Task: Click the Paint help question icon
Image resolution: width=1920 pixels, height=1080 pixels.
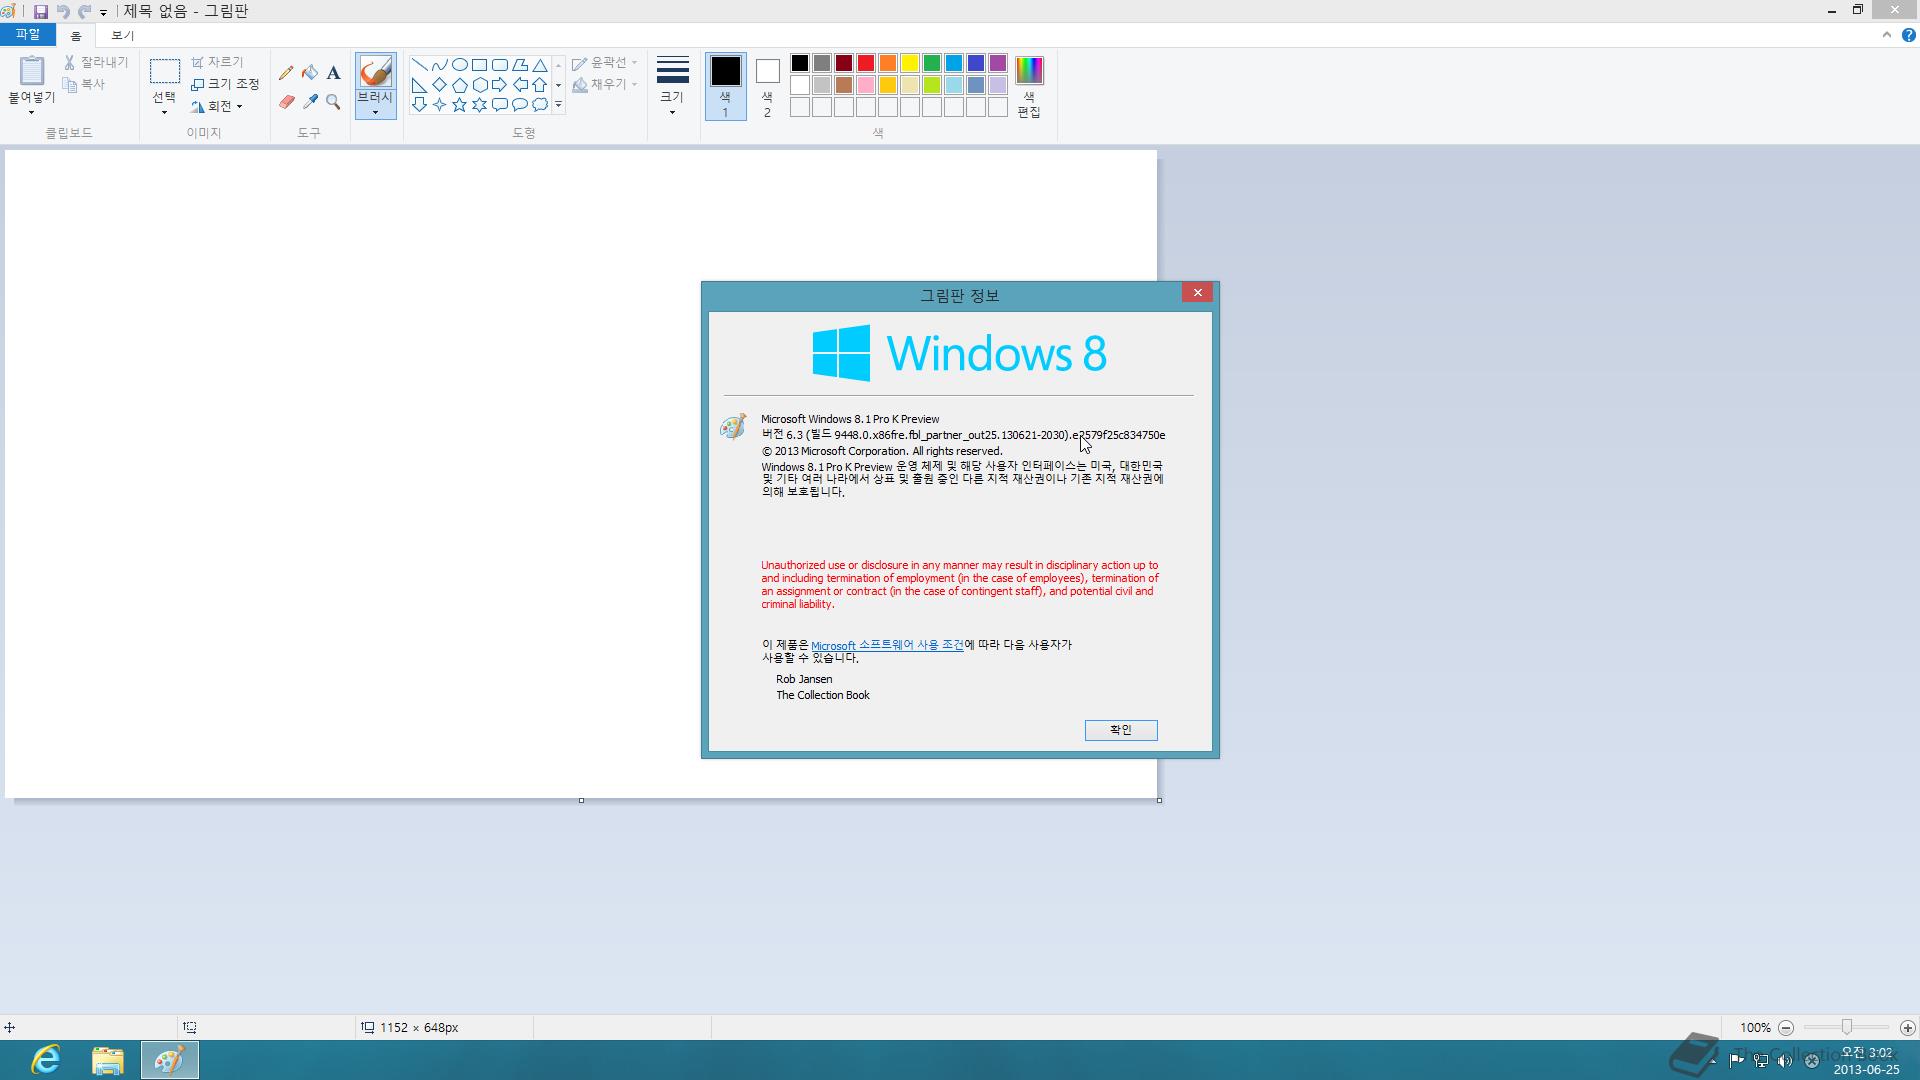Action: (1908, 35)
